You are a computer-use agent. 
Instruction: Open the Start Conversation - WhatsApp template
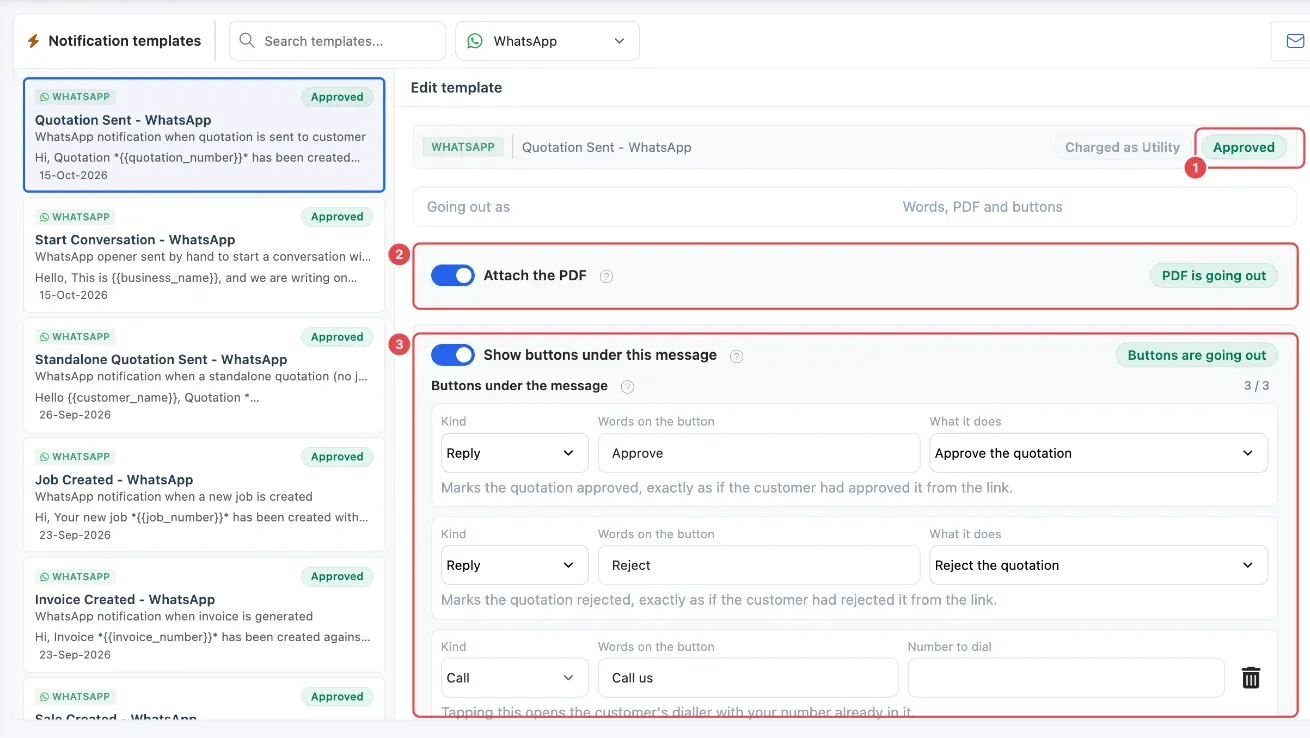(204, 255)
